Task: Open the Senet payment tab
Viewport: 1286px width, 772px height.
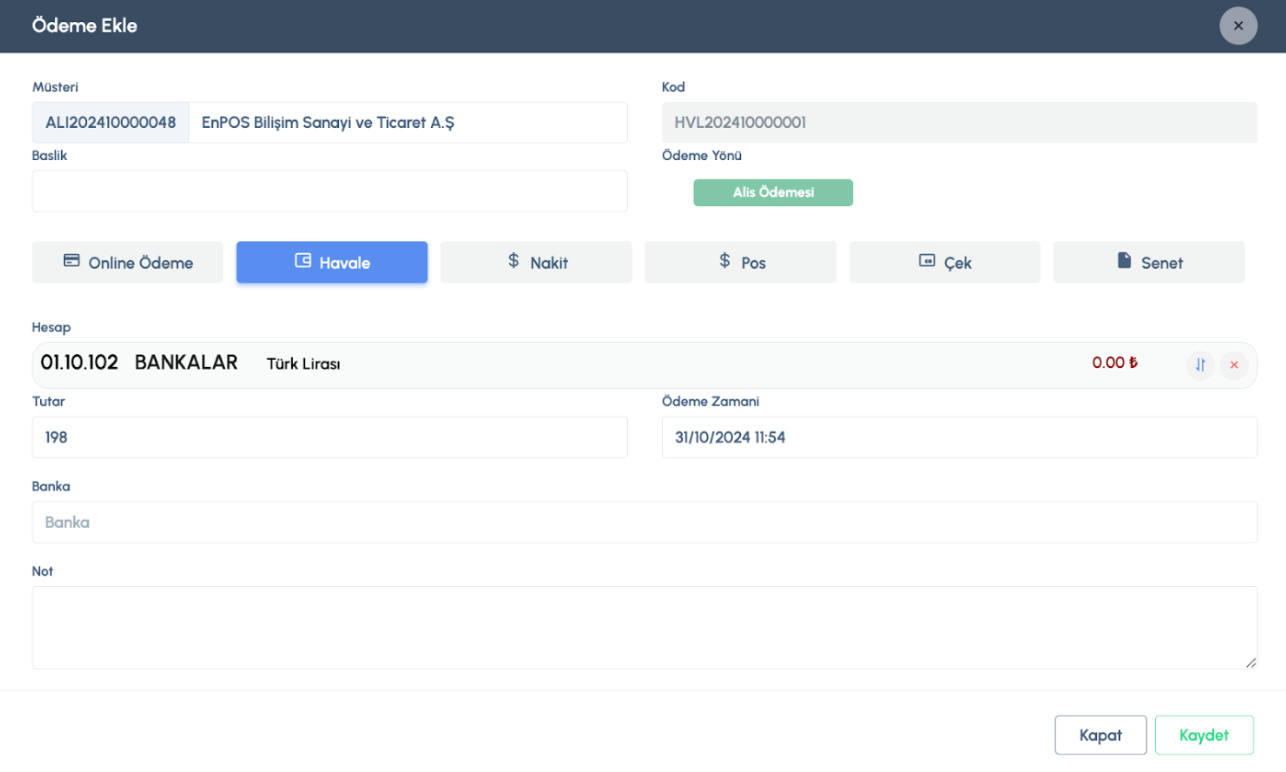Action: 1149,263
